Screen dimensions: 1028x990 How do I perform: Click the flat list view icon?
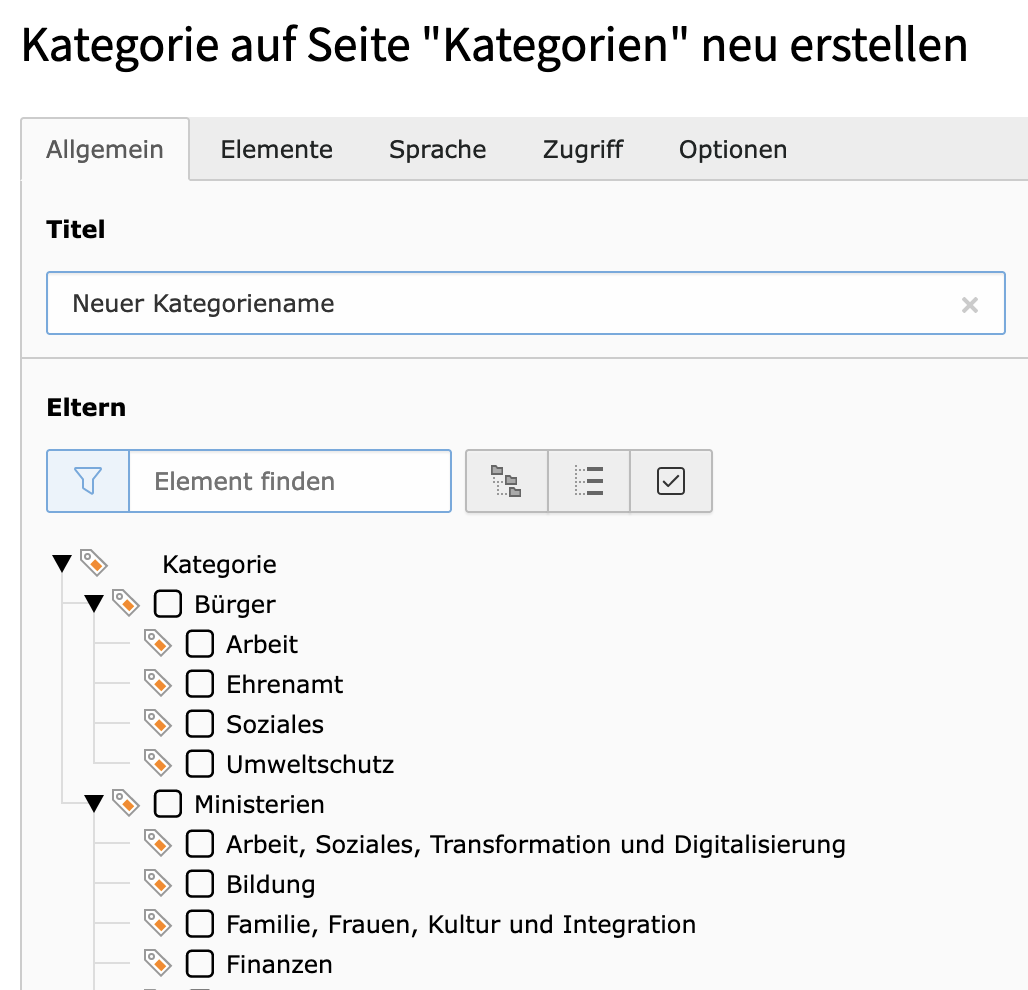tap(589, 481)
